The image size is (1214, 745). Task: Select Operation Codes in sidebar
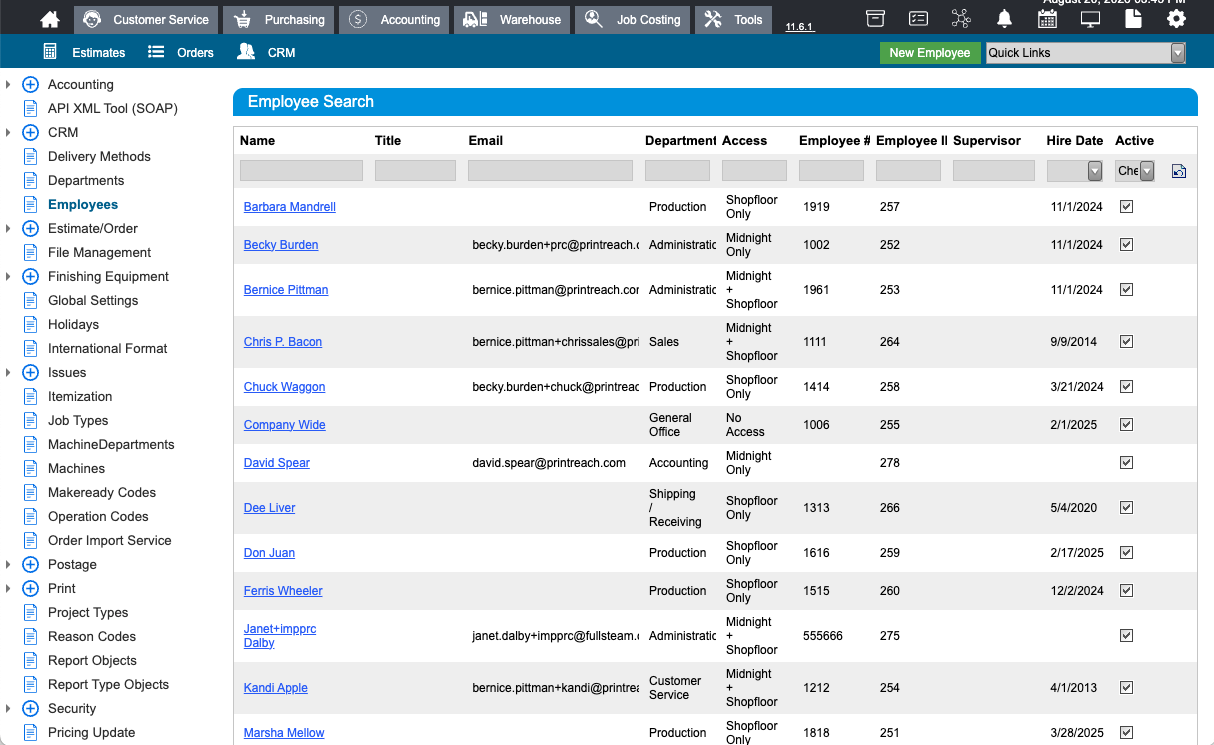[x=98, y=517]
